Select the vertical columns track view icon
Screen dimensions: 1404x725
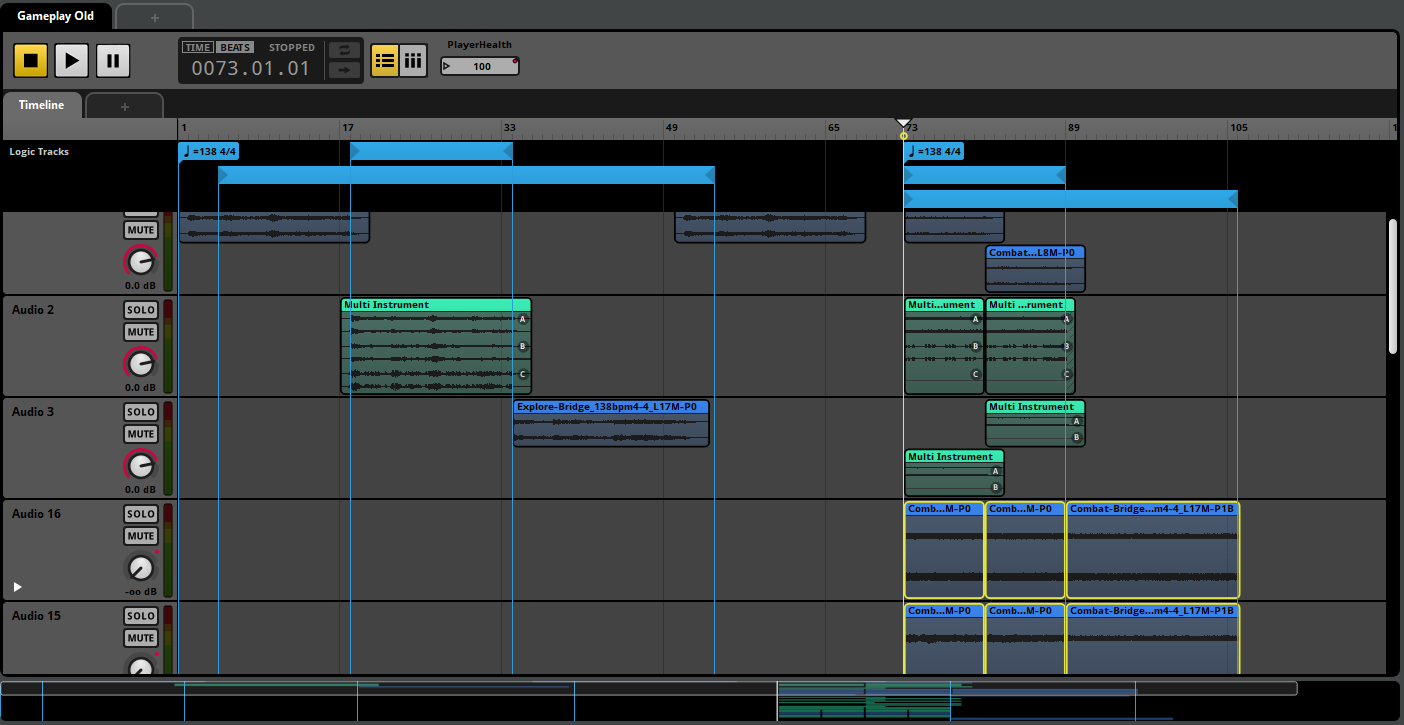413,60
